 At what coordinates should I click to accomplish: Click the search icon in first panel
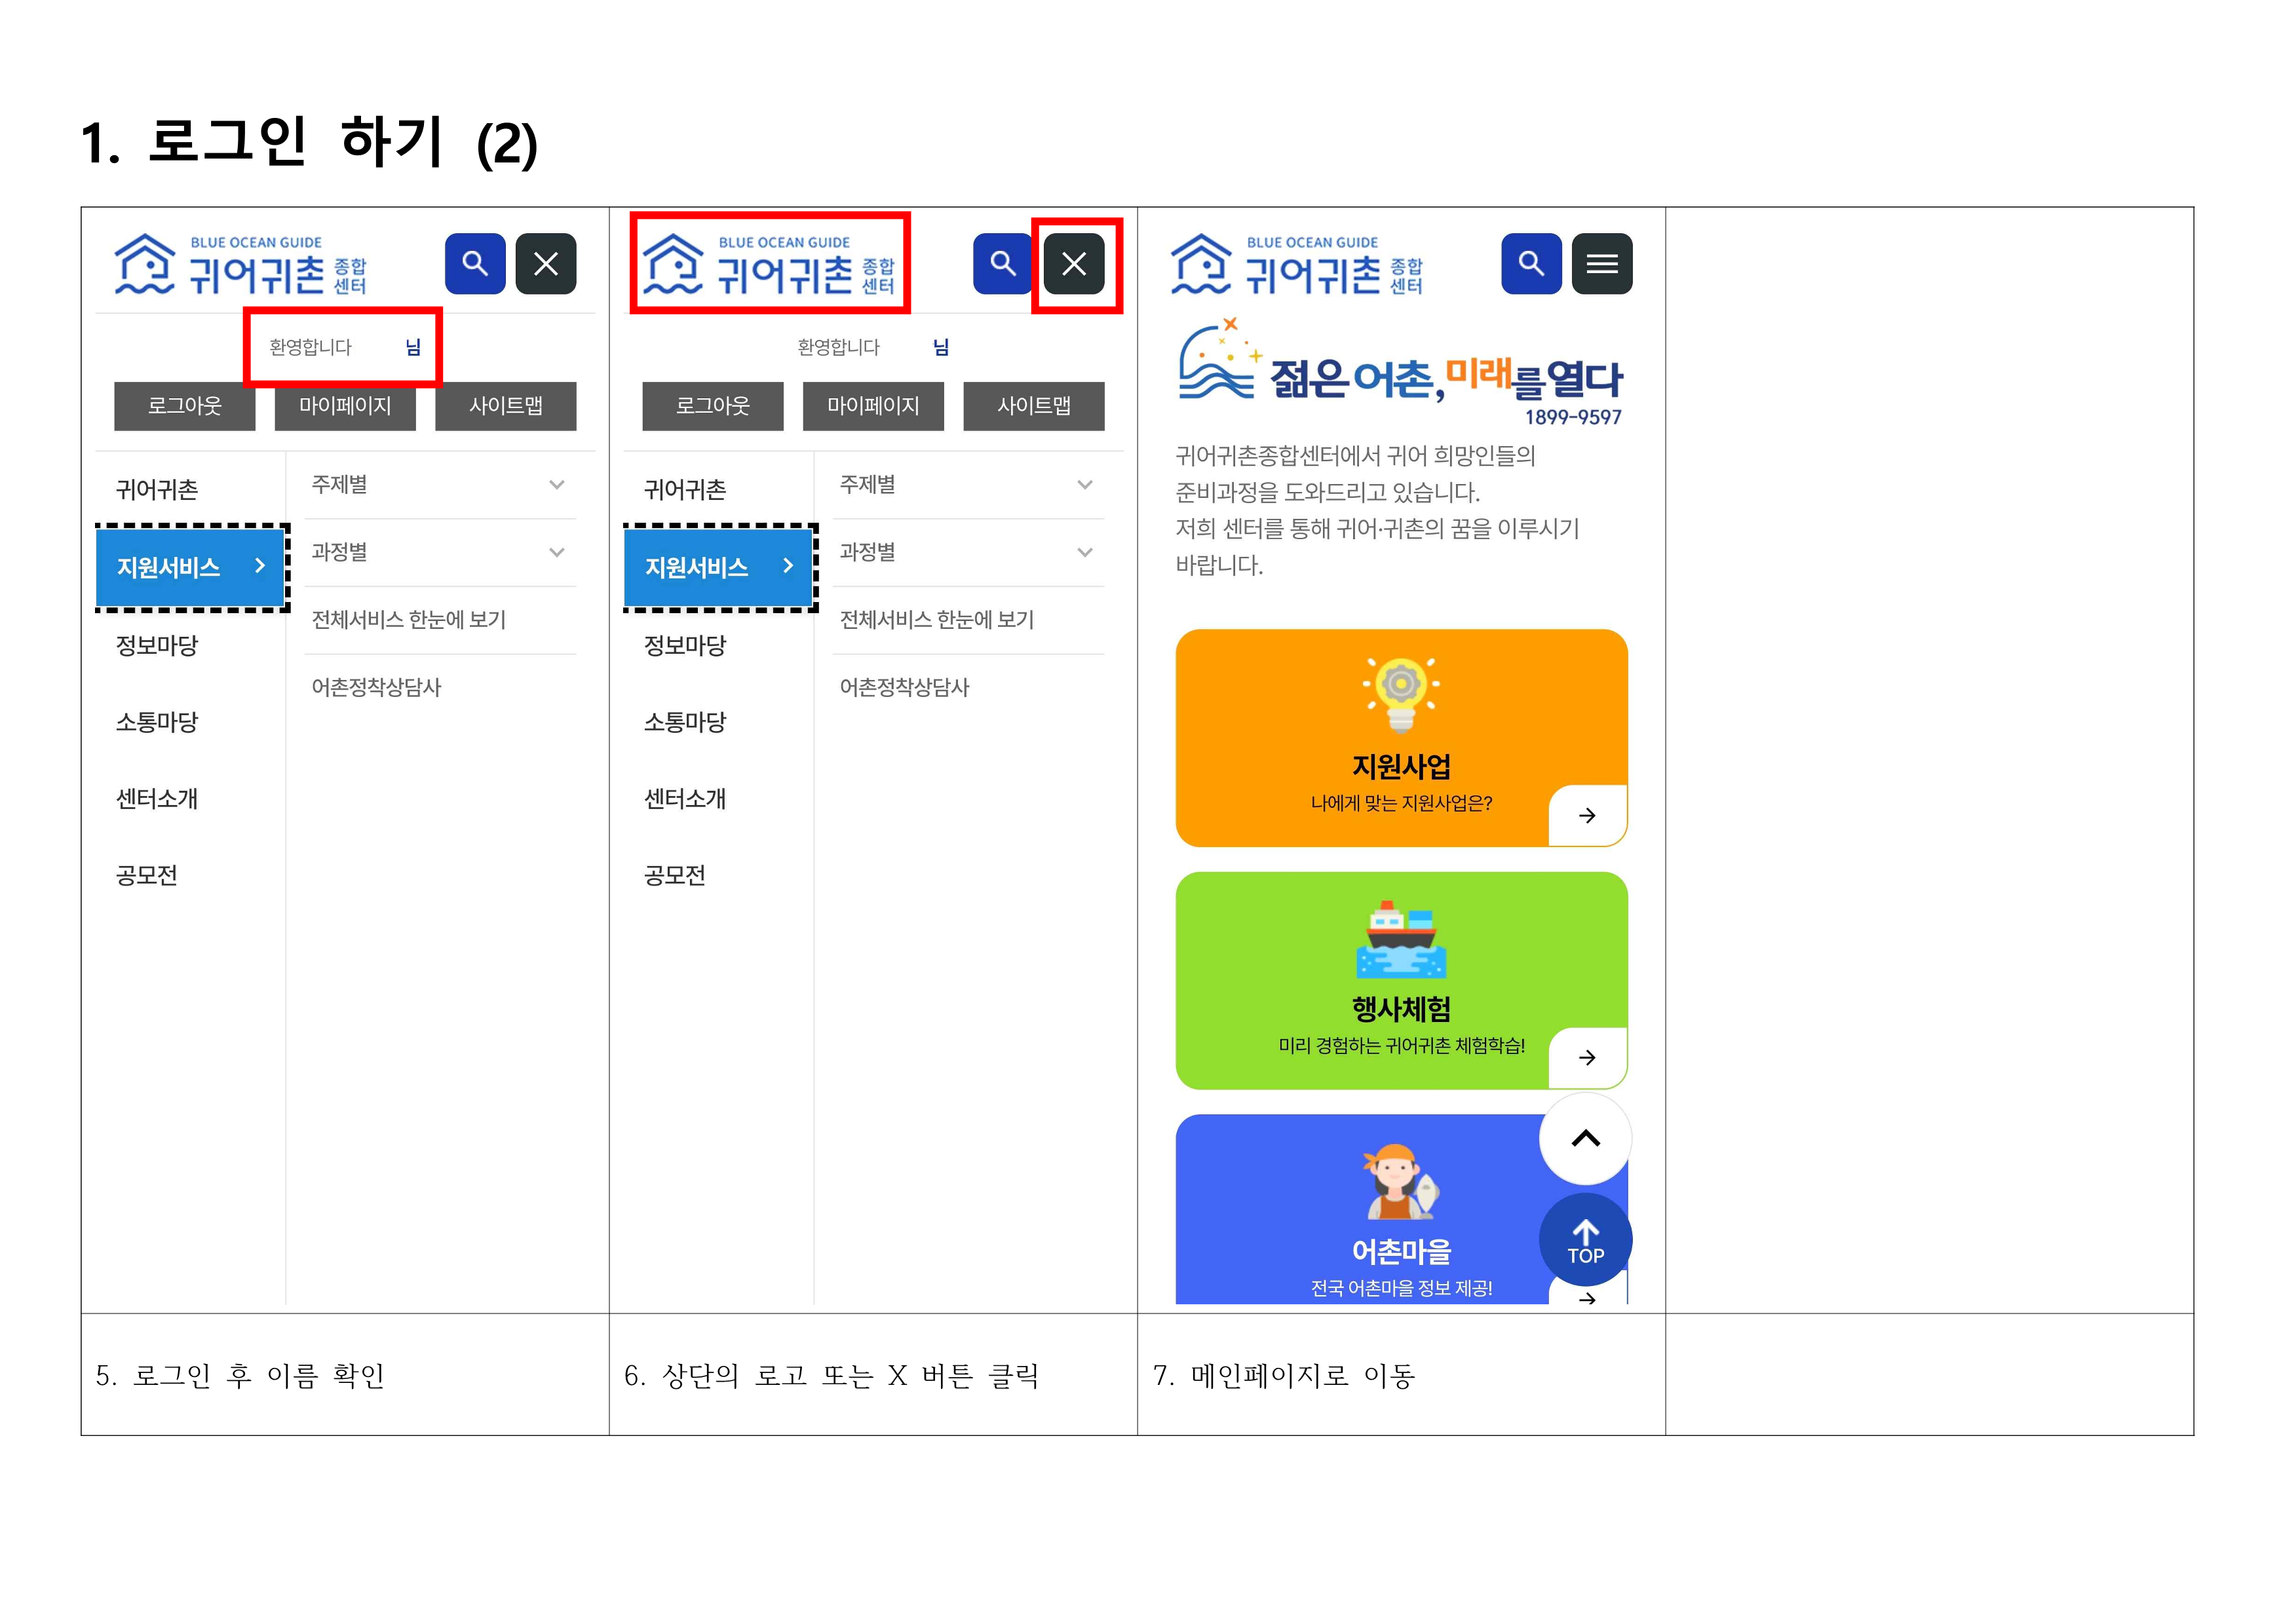[475, 264]
